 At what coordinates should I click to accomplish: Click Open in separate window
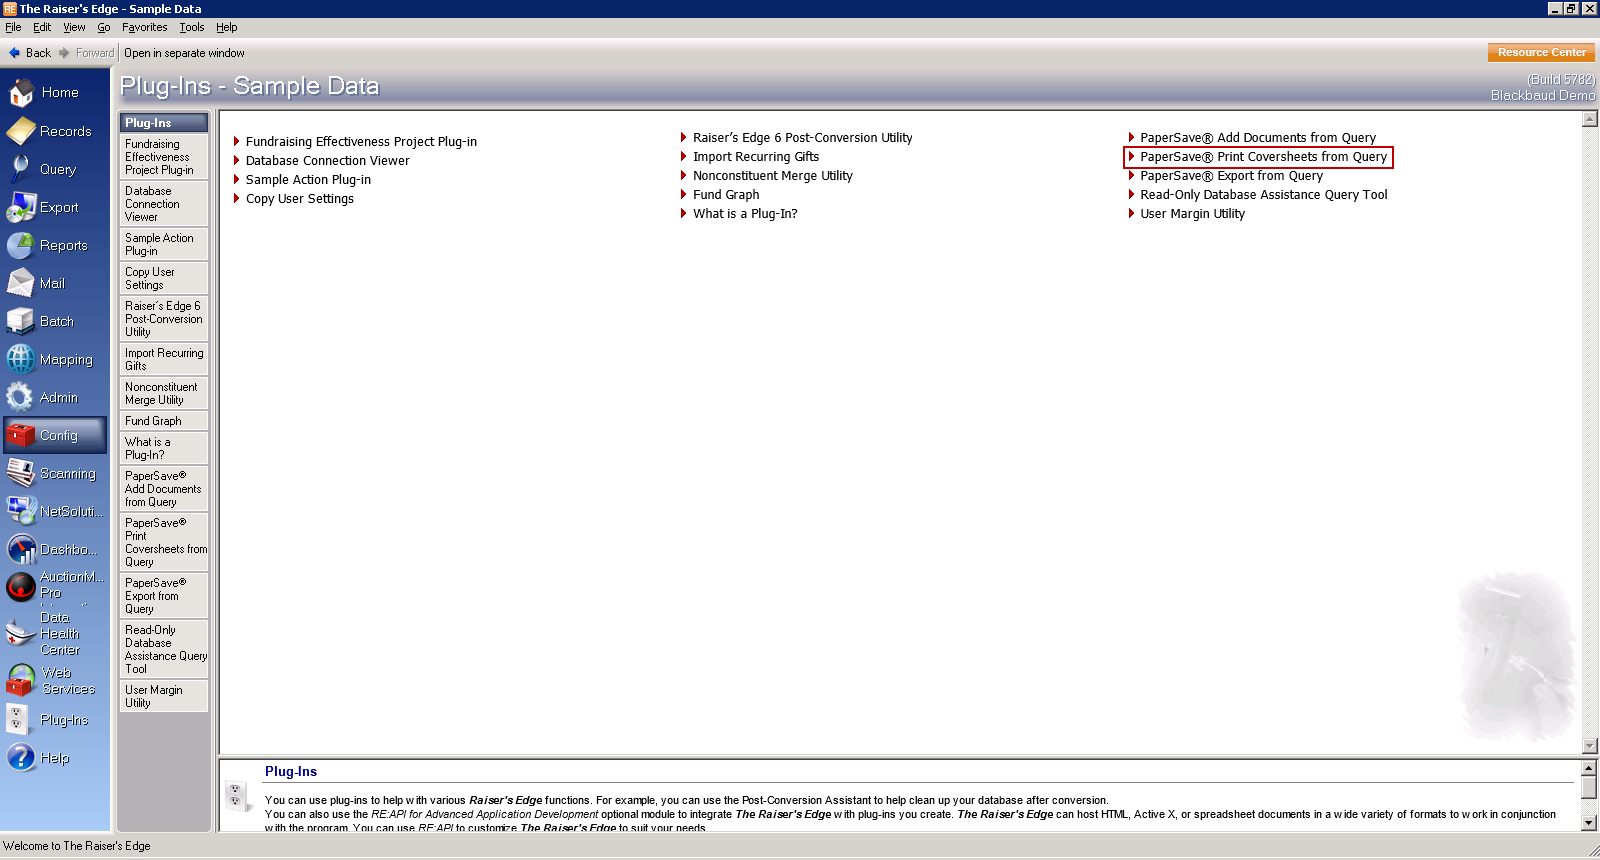point(184,53)
